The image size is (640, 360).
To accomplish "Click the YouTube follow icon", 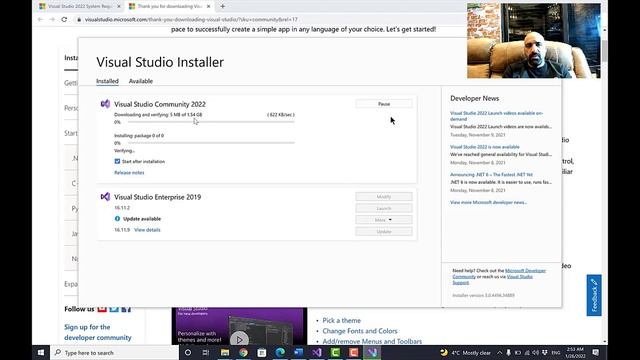I will [102, 309].
